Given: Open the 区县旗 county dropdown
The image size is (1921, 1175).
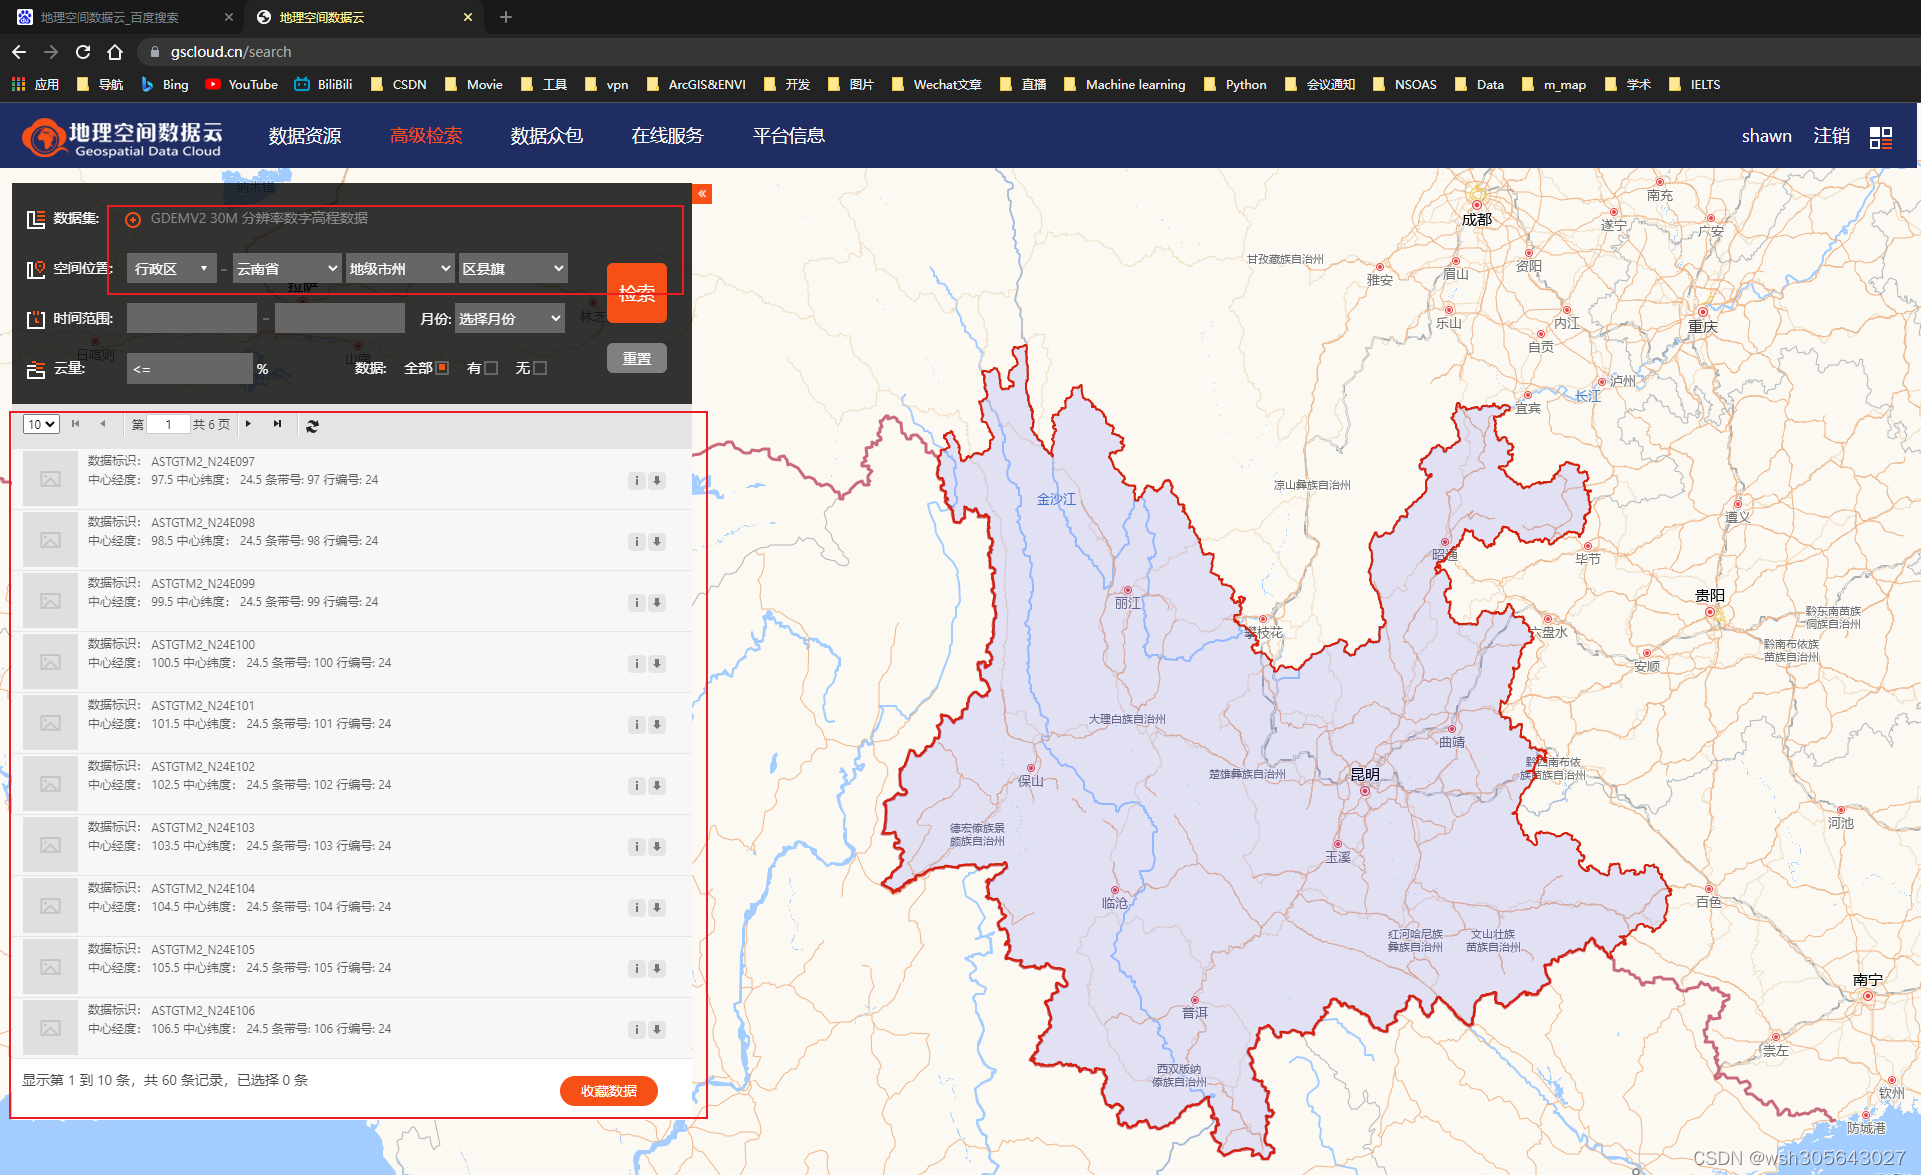Looking at the screenshot, I should coord(513,268).
